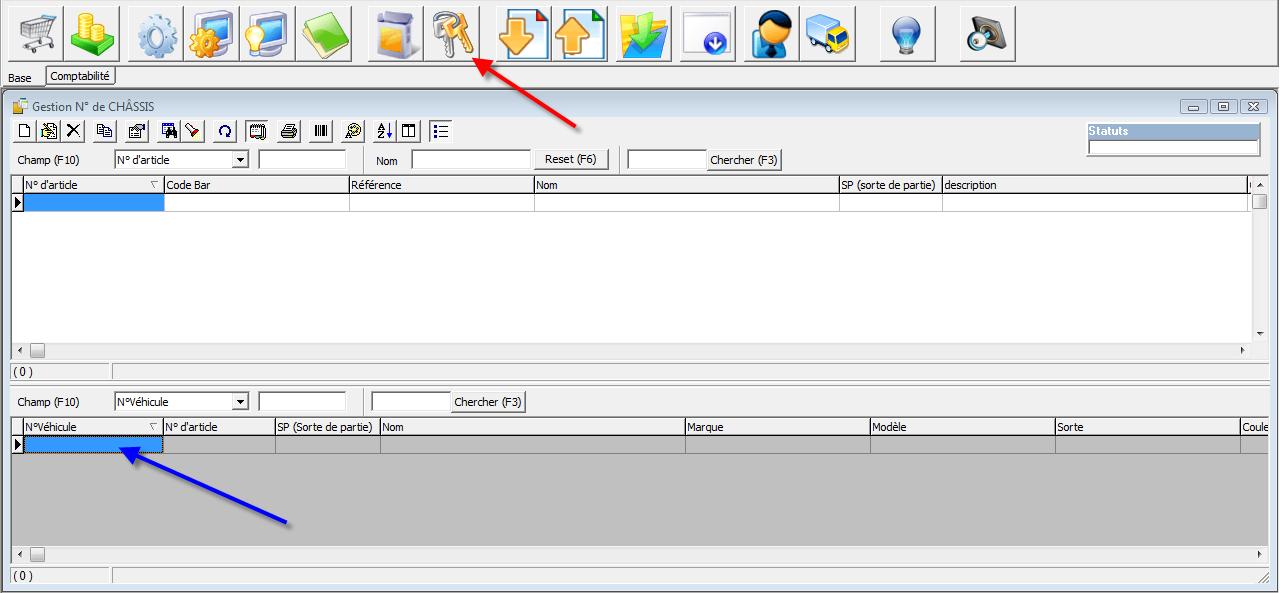Viewport: 1280px width, 593px height.
Task: Click the Nom filter input field
Action: (471, 160)
